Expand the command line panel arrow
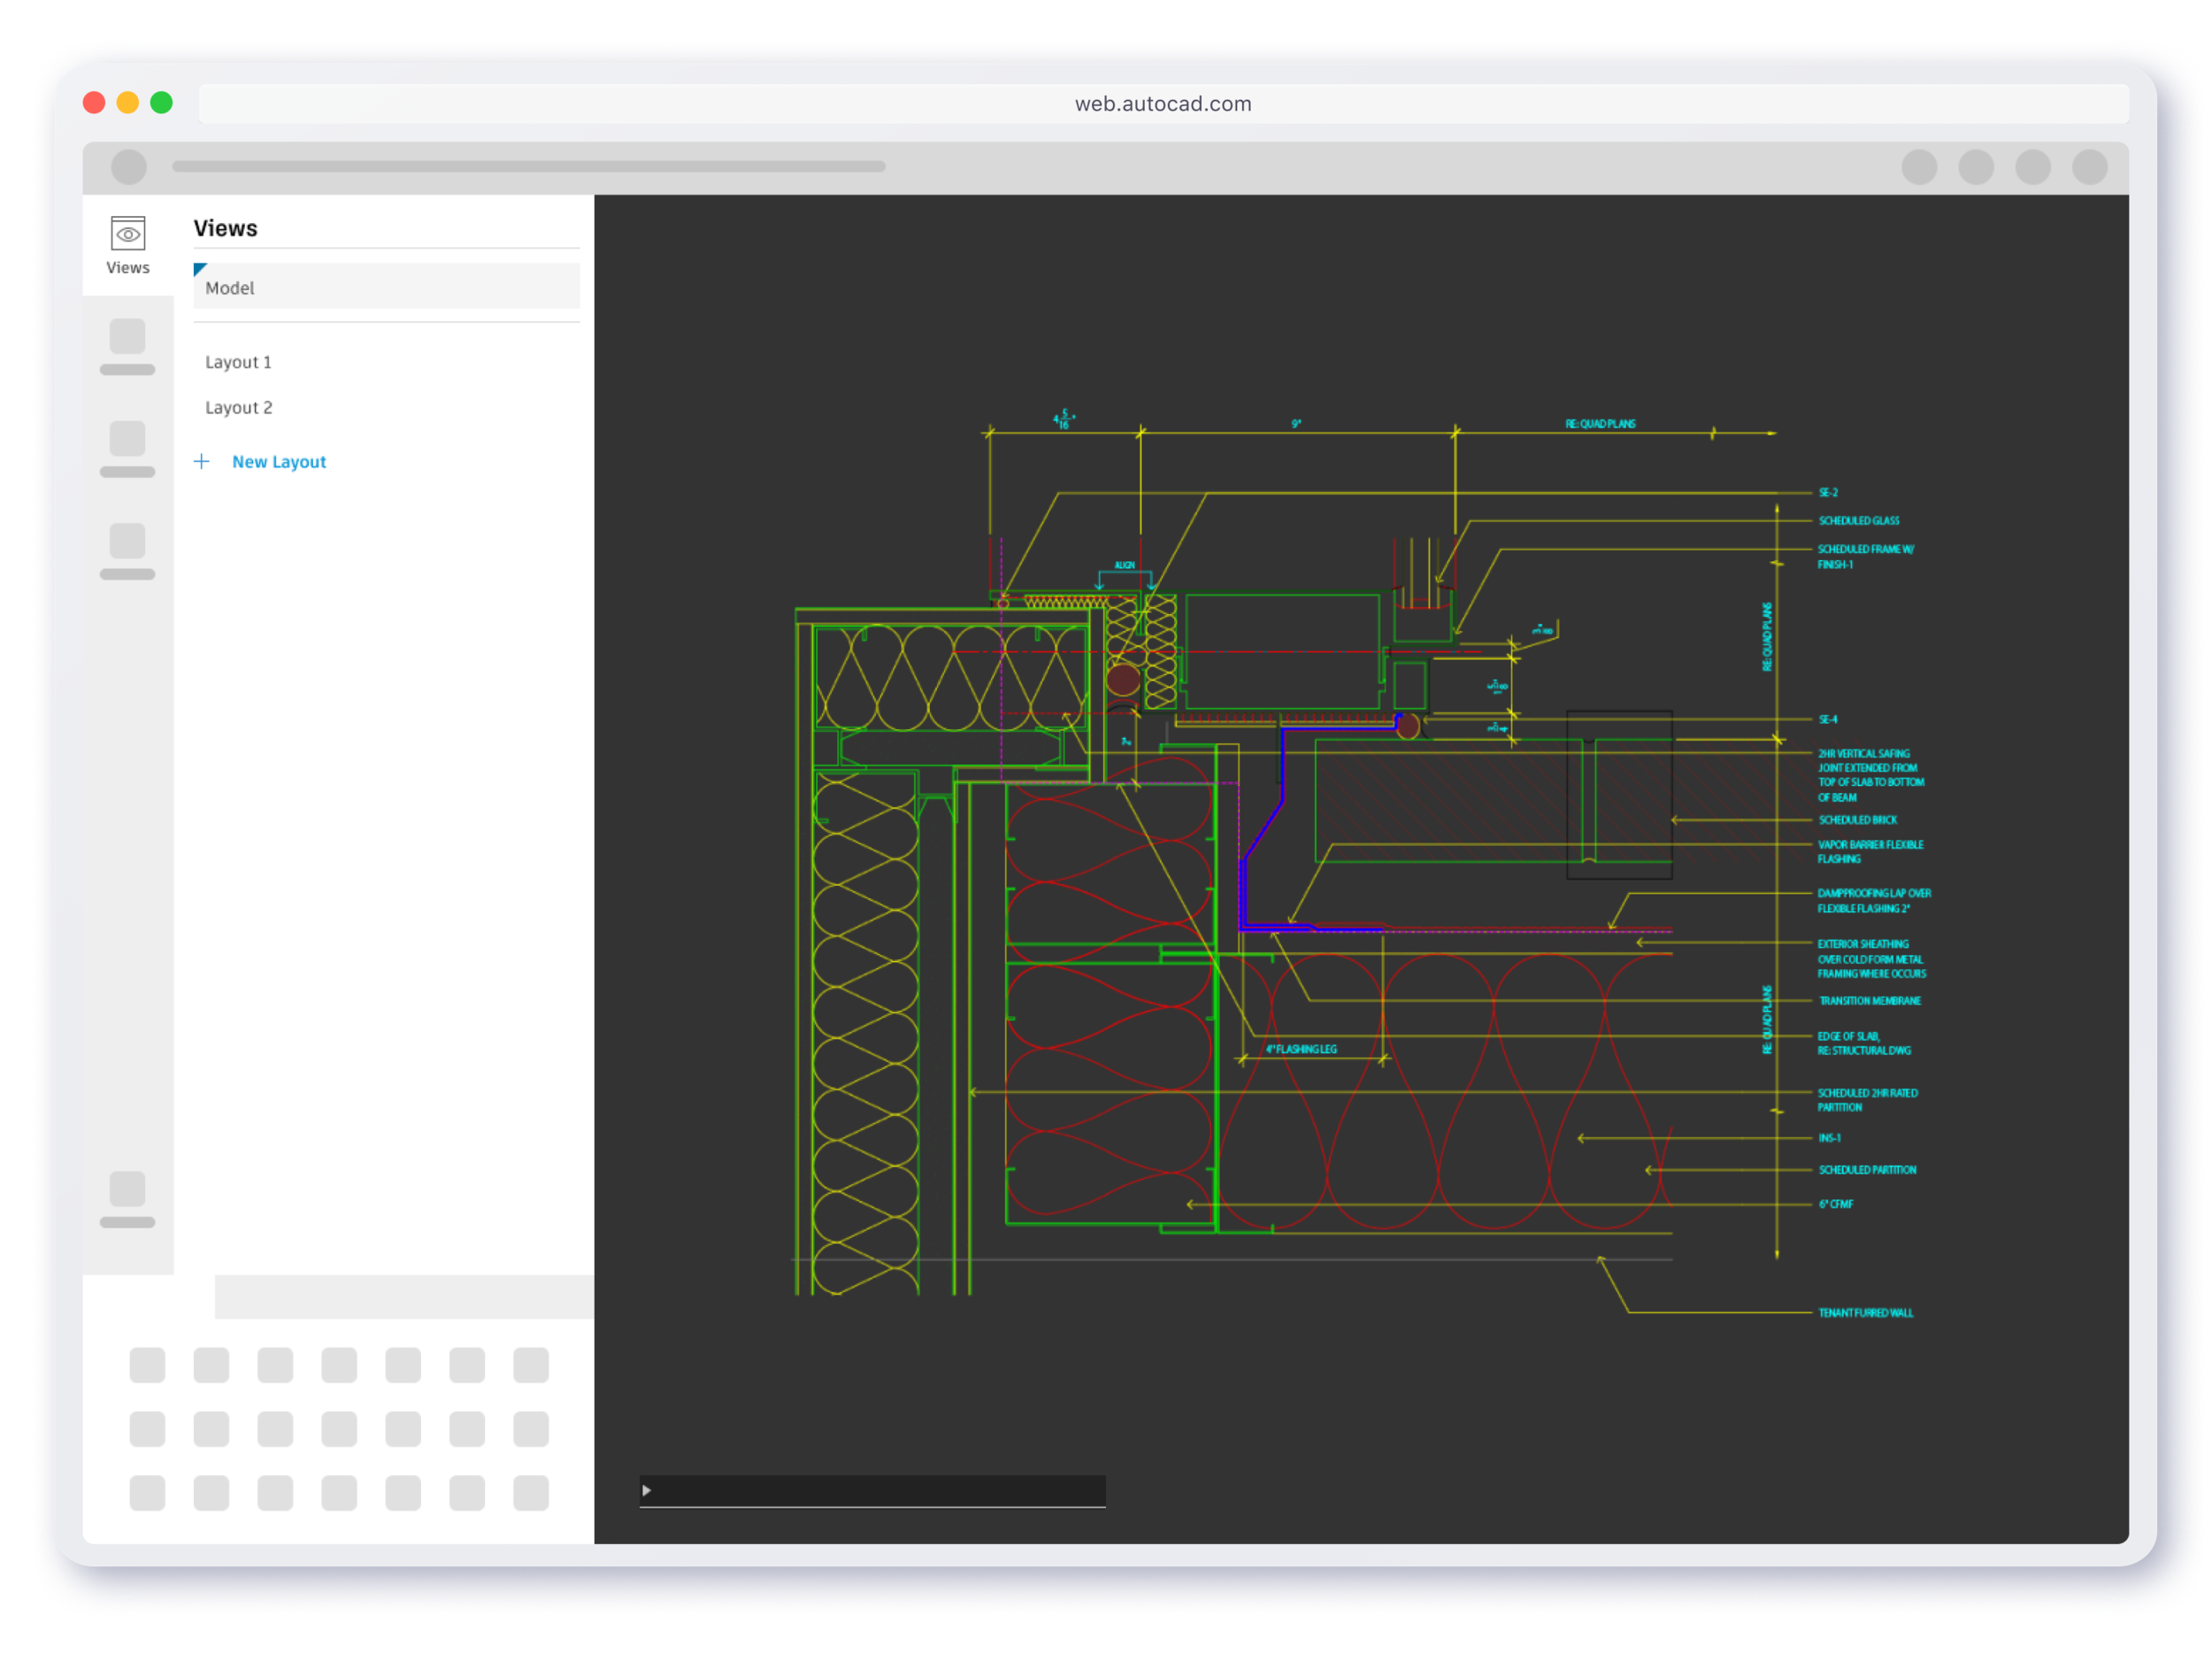This screenshot has height=1669, width=2212. click(647, 1491)
